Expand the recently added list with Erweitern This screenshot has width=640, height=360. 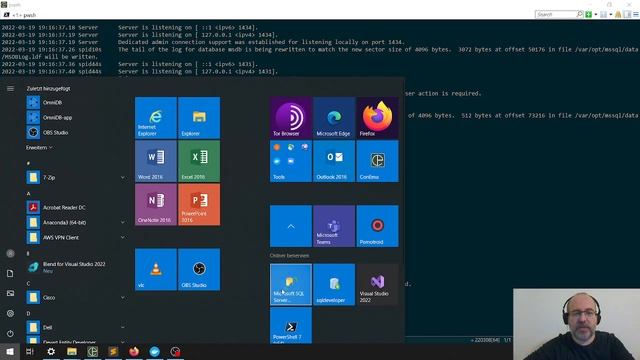[39, 148]
